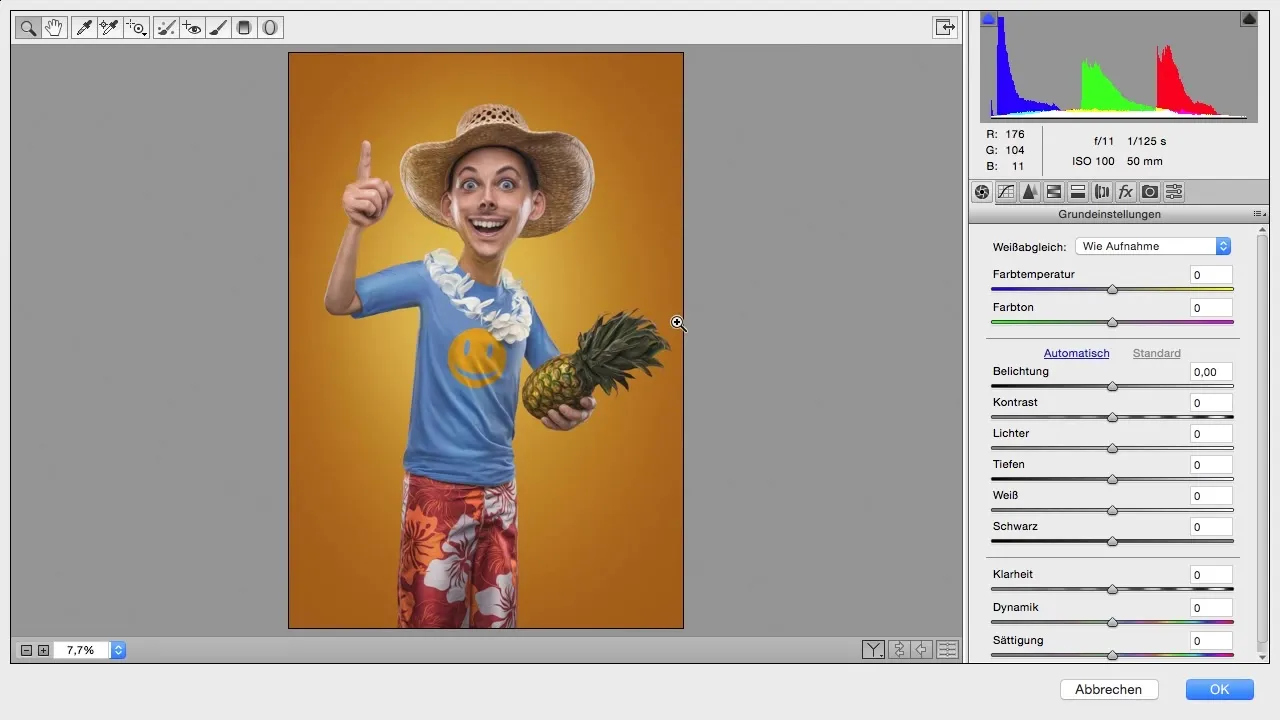The image size is (1280, 720).
Task: Select the Zoom tool in the toolbar
Action: coord(28,28)
